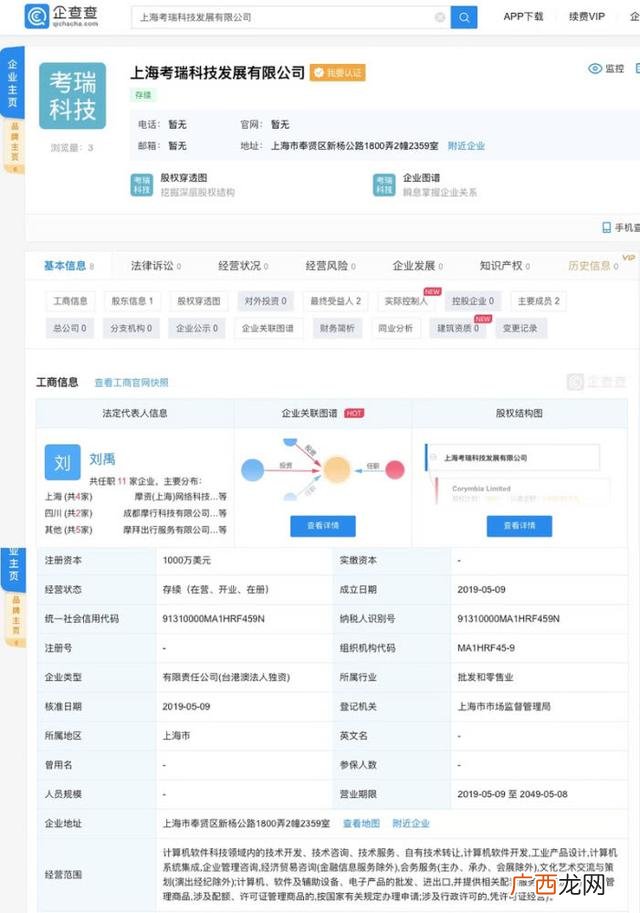Open the APP下载 menu item

point(523,16)
